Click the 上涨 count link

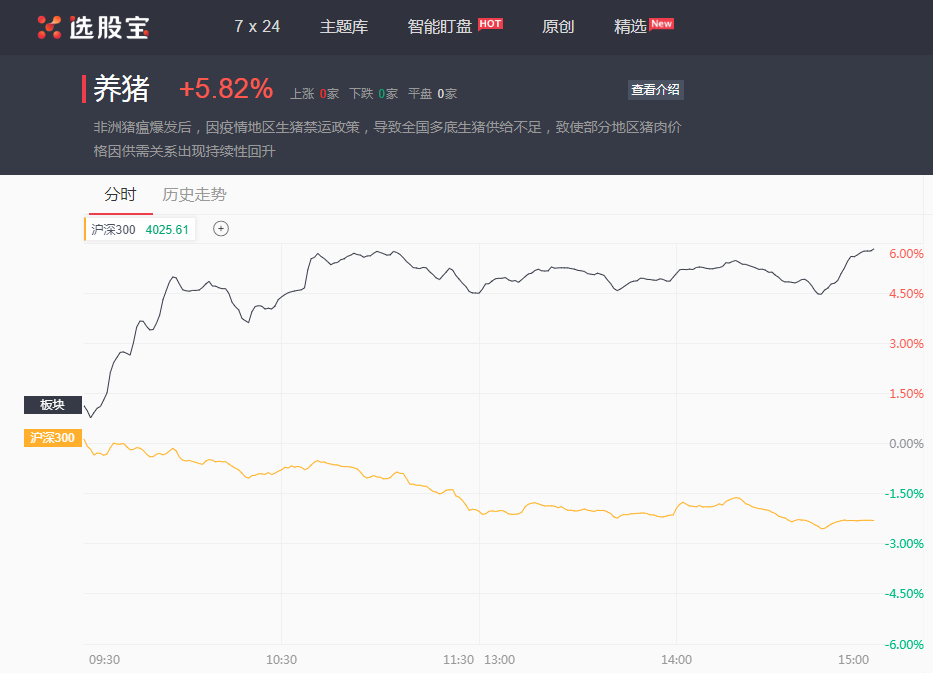tap(314, 94)
